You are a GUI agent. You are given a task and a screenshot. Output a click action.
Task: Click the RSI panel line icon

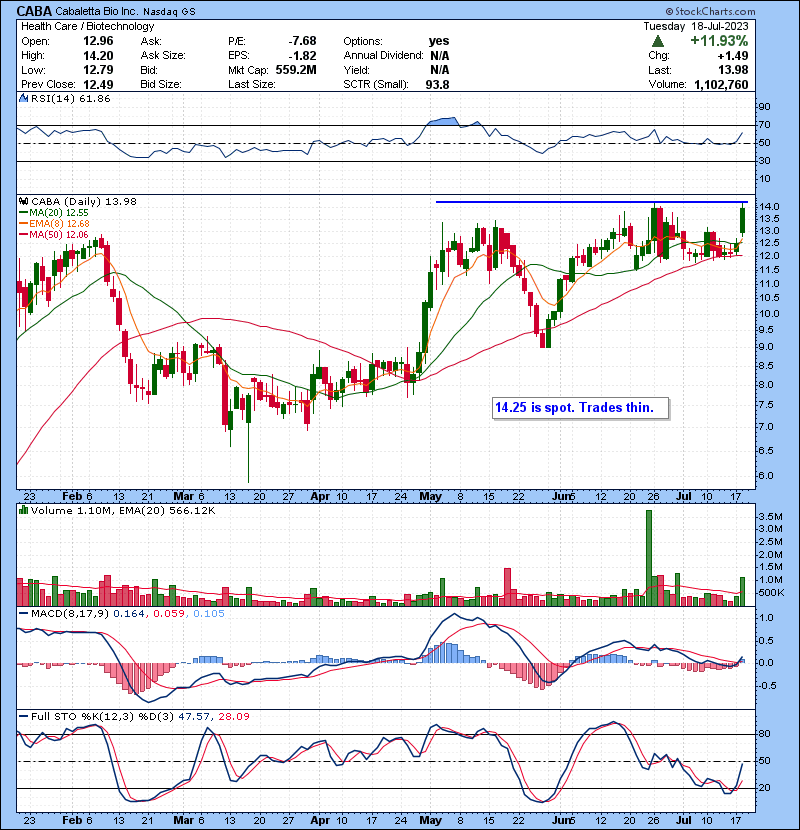24,98
